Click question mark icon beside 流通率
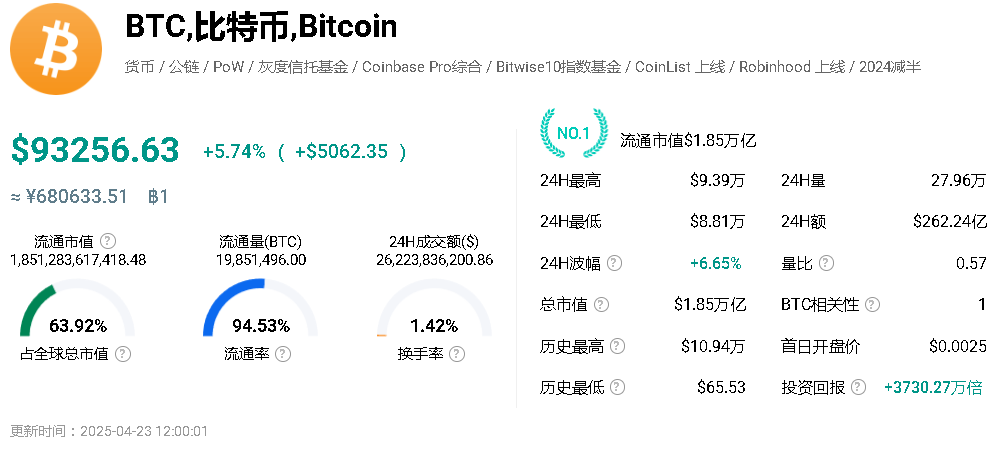 [x=283, y=353]
